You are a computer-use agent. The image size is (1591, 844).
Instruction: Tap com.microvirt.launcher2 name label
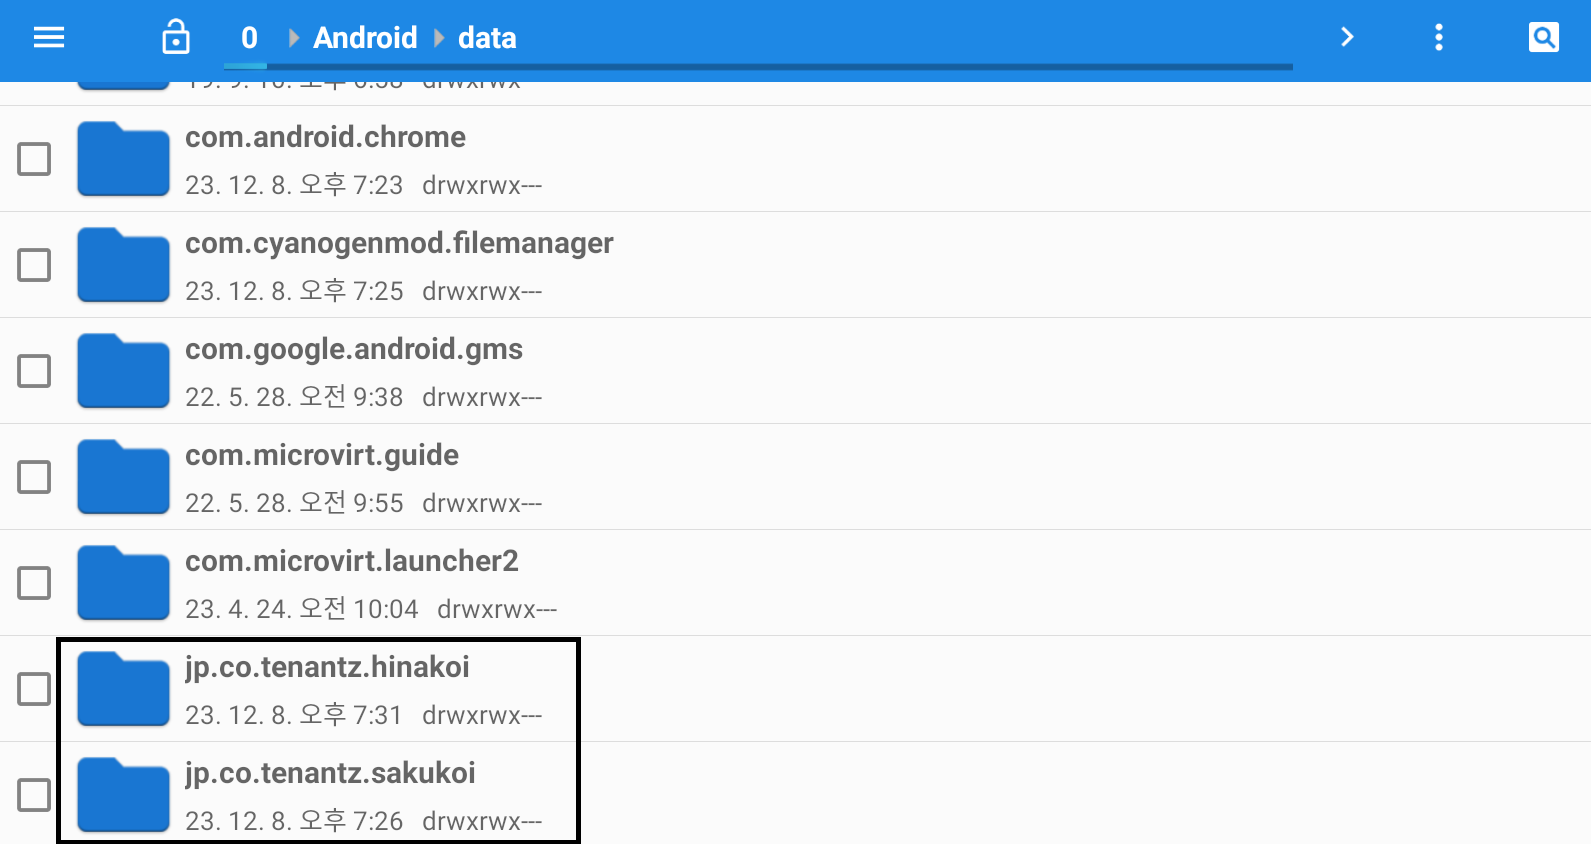coord(352,561)
